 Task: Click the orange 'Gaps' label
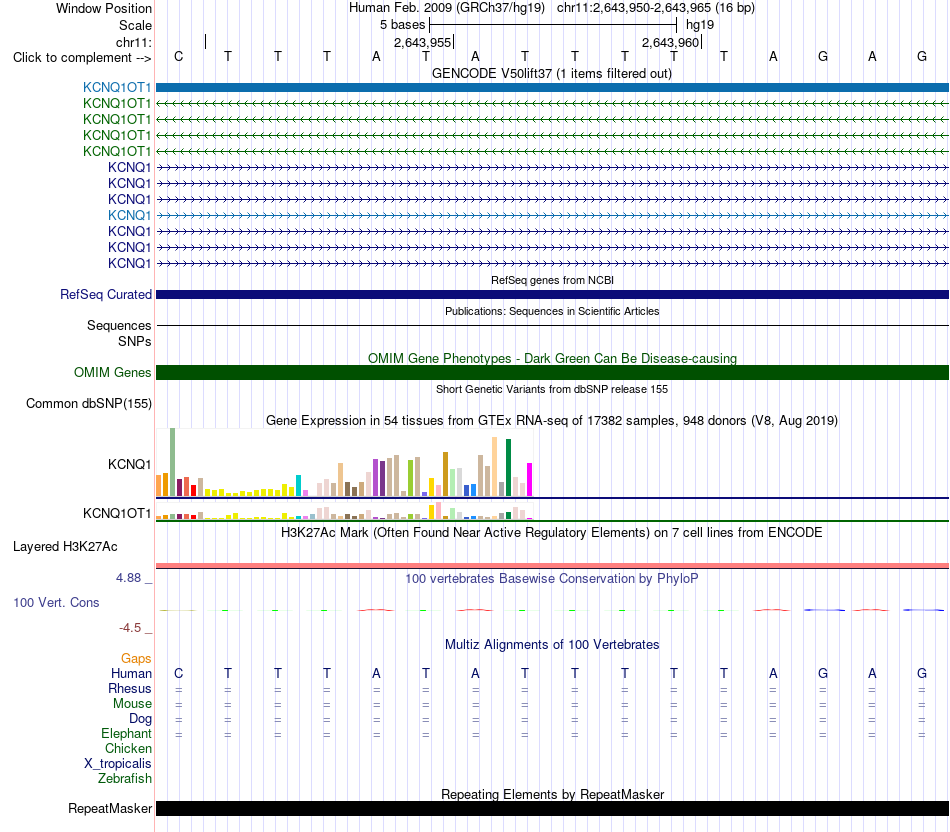(x=136, y=659)
